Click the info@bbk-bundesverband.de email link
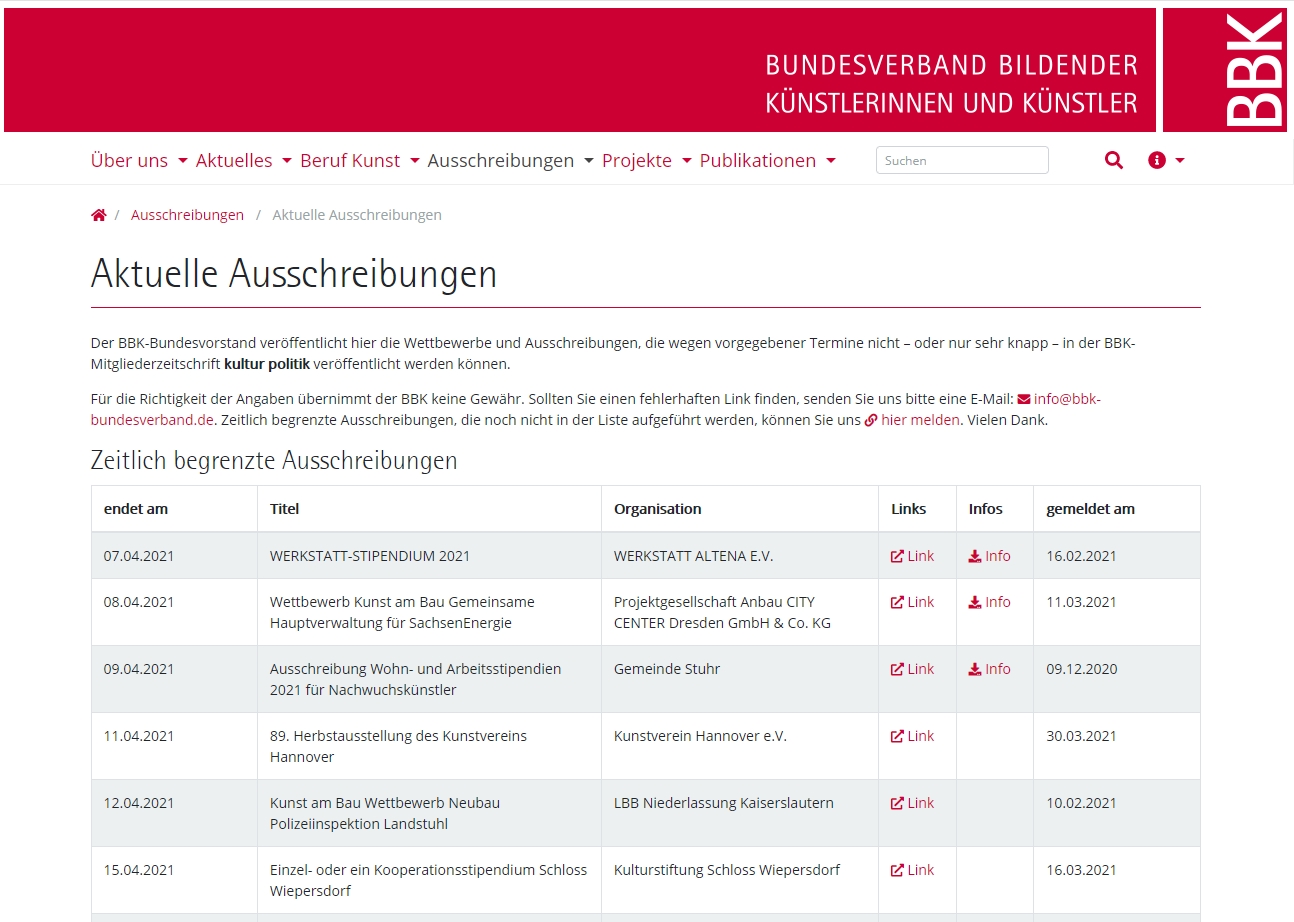 (1059, 398)
